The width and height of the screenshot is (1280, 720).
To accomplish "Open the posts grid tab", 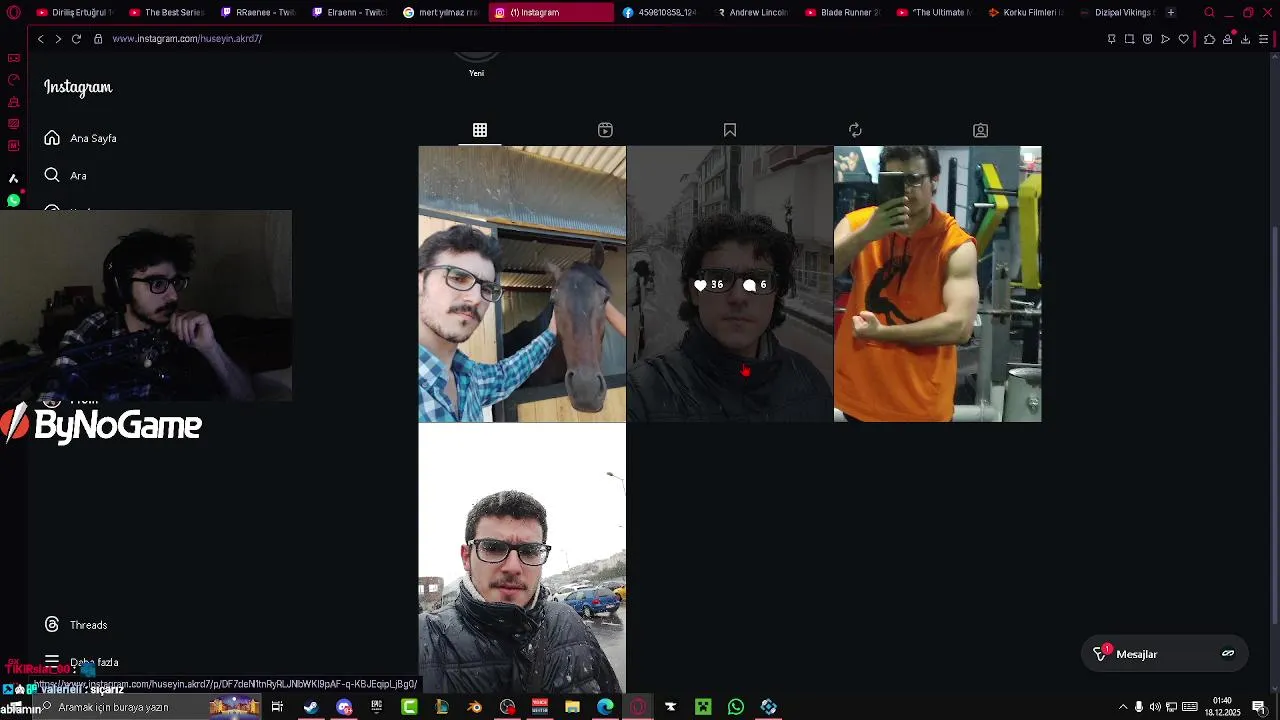I will click(x=480, y=130).
